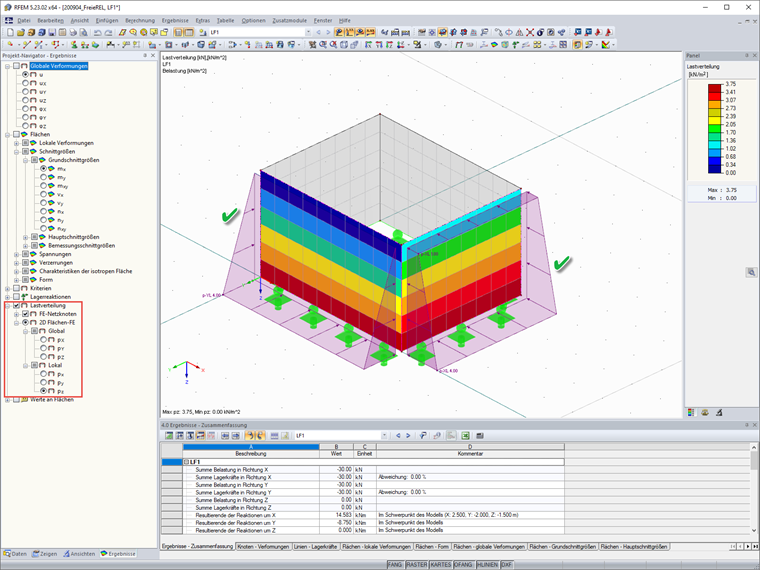Close the Projekt-Navigator panel
The width and height of the screenshot is (760, 570).
[153, 56]
